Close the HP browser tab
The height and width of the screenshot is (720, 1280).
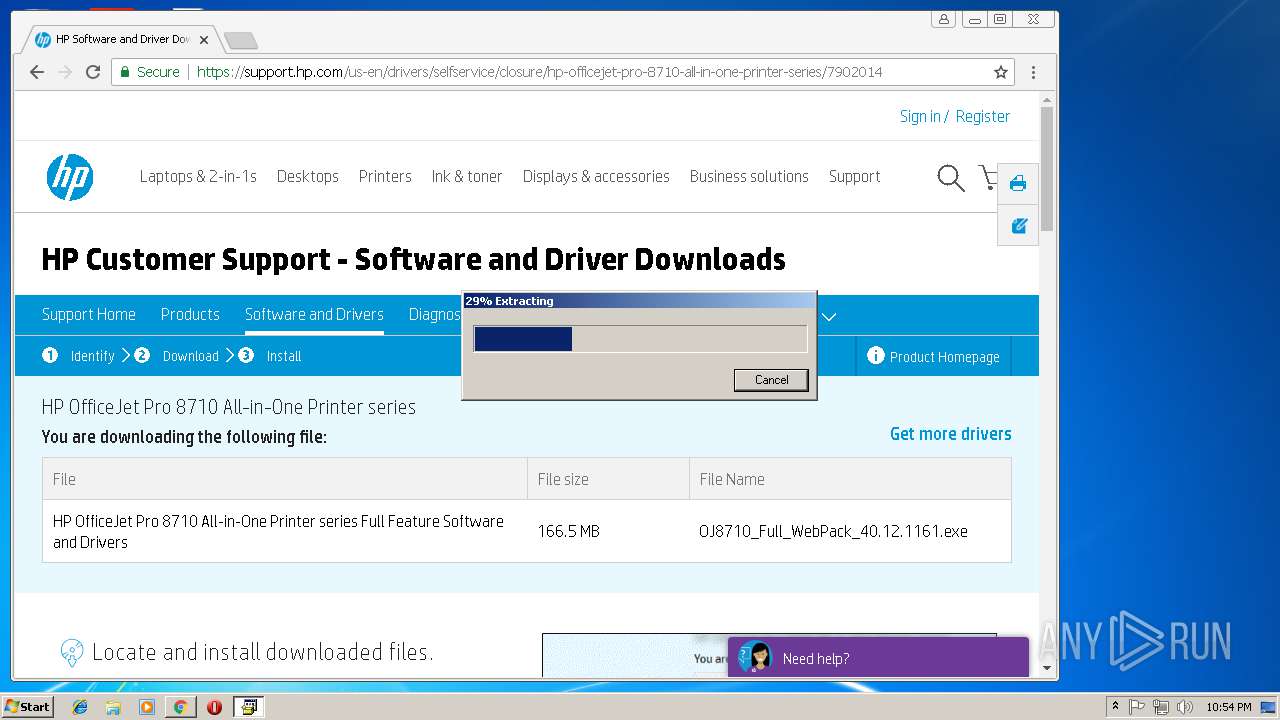[x=204, y=40]
